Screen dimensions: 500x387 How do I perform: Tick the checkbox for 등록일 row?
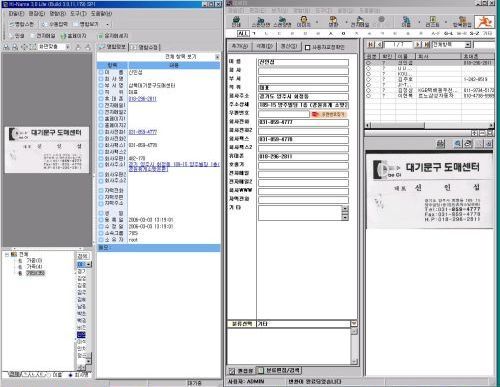(x=101, y=220)
